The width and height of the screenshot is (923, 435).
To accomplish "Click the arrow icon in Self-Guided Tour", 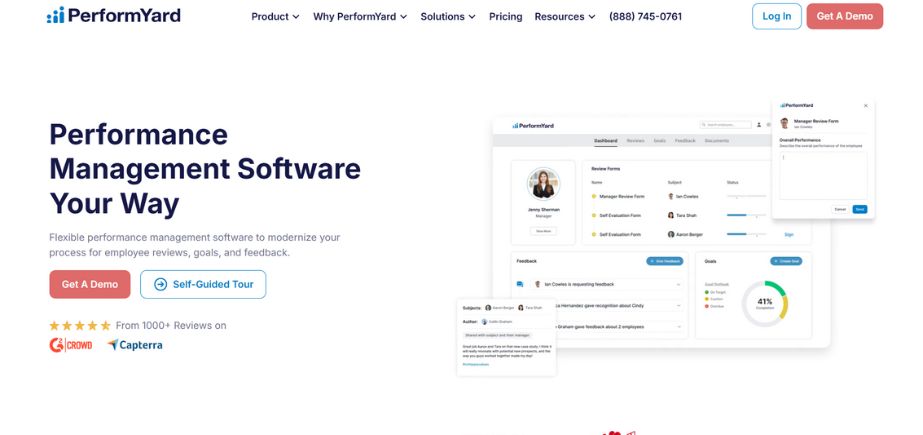I will click(160, 284).
